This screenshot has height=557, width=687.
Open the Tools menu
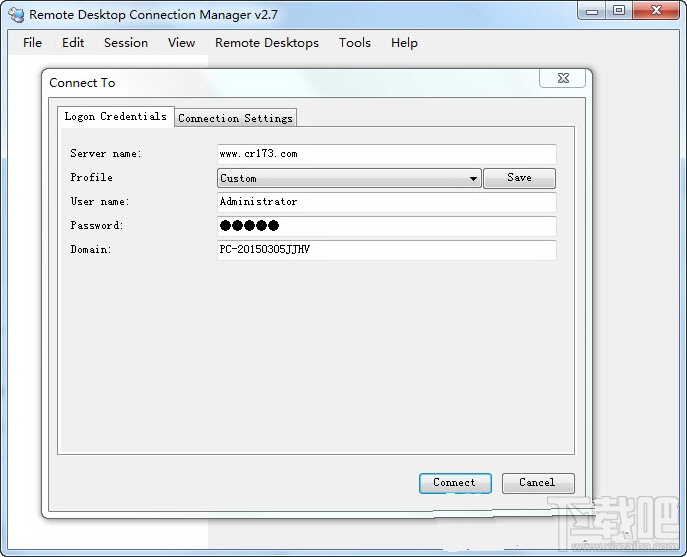355,43
